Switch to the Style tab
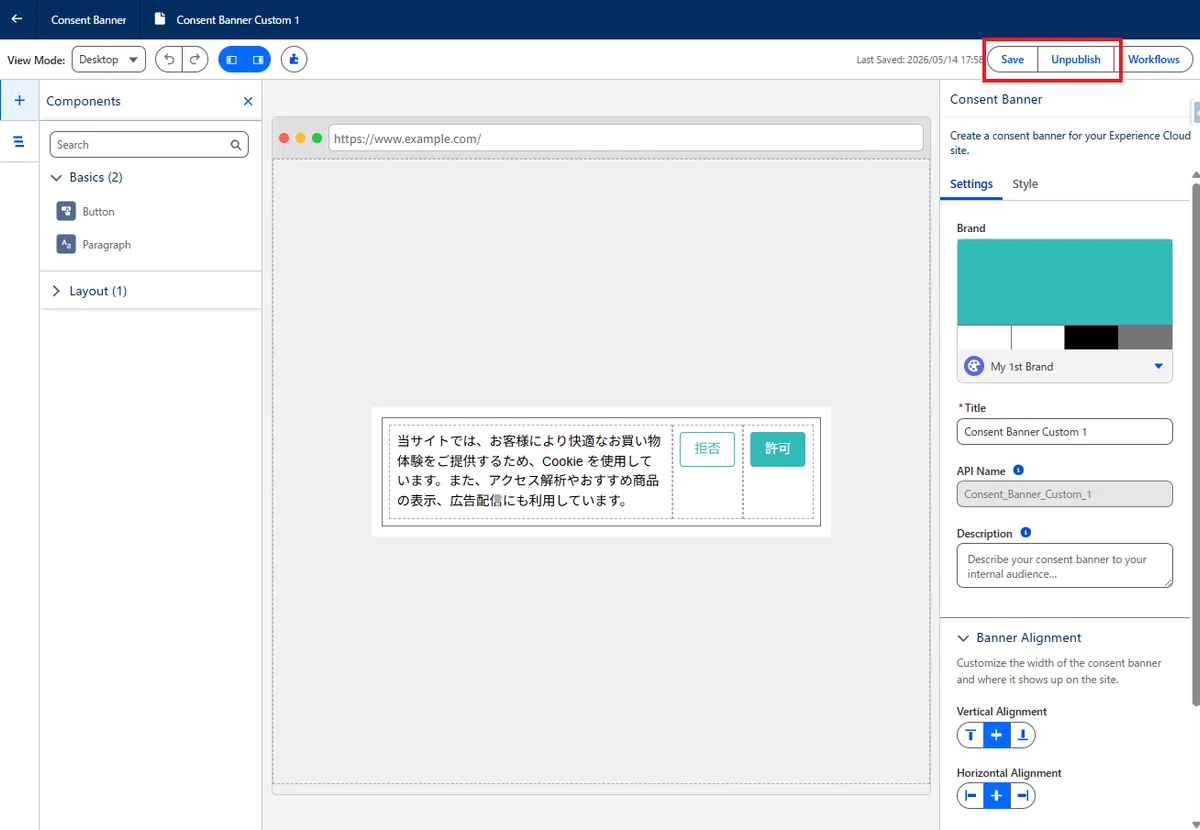This screenshot has height=830, width=1200. (x=1025, y=184)
